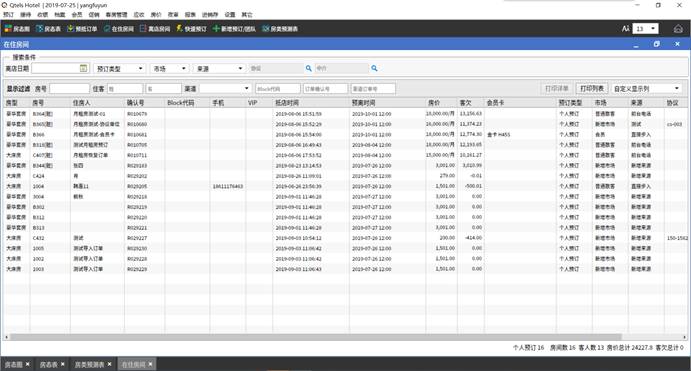Select row for room C424
Screen dimensions: 691x371
point(345,176)
